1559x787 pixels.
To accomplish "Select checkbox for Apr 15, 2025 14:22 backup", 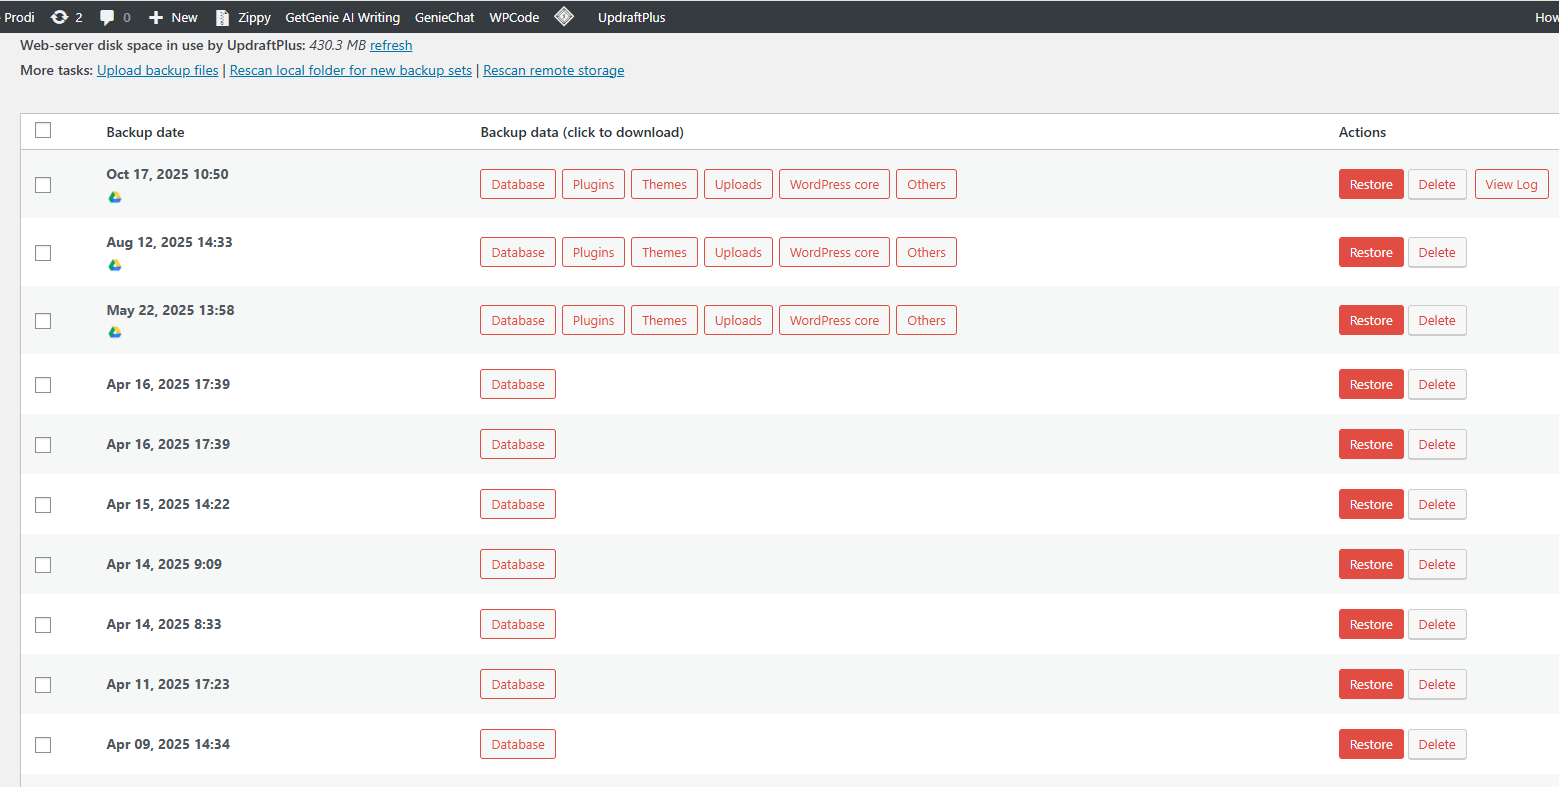I will click(43, 505).
